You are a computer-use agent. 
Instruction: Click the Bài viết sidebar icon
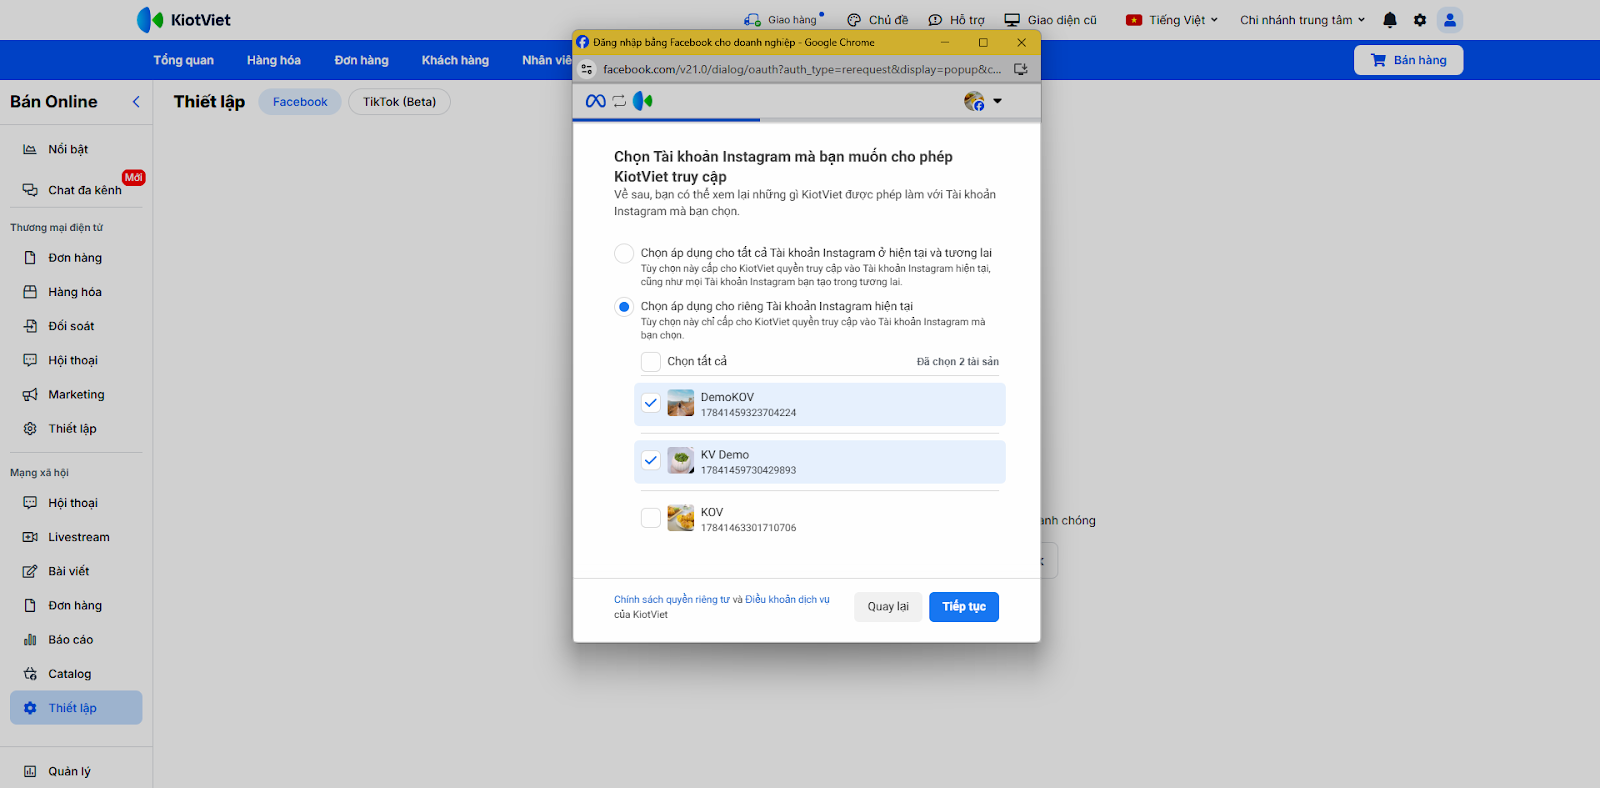pyautogui.click(x=30, y=571)
